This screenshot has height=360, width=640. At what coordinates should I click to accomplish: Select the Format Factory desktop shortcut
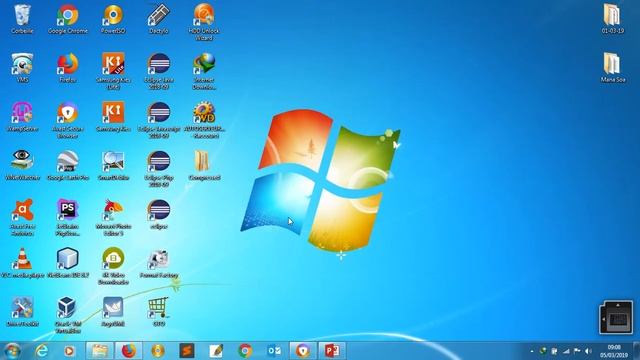(159, 263)
